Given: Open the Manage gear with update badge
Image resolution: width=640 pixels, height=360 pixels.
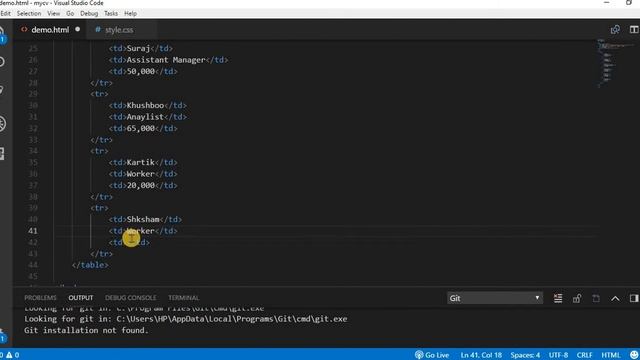Looking at the screenshot, I should 2,336.
